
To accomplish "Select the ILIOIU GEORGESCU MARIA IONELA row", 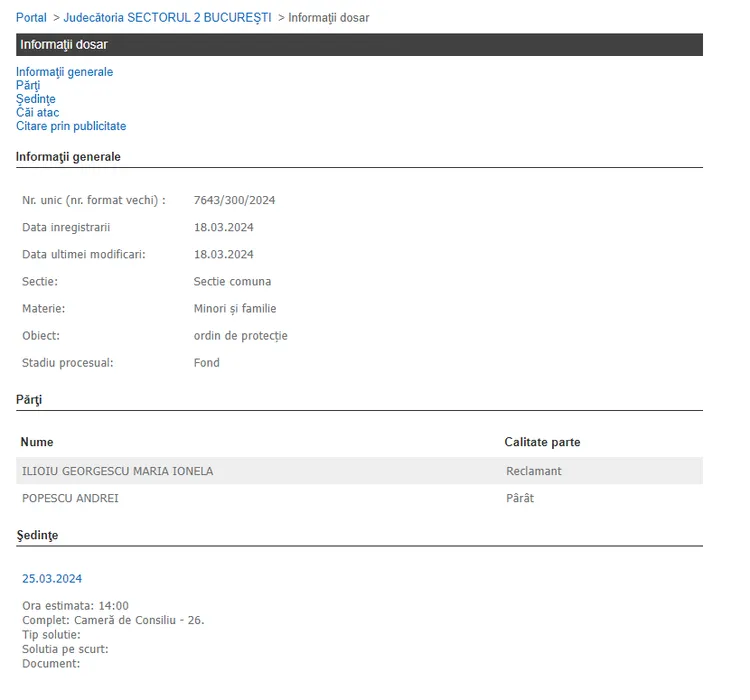I will tap(117, 471).
